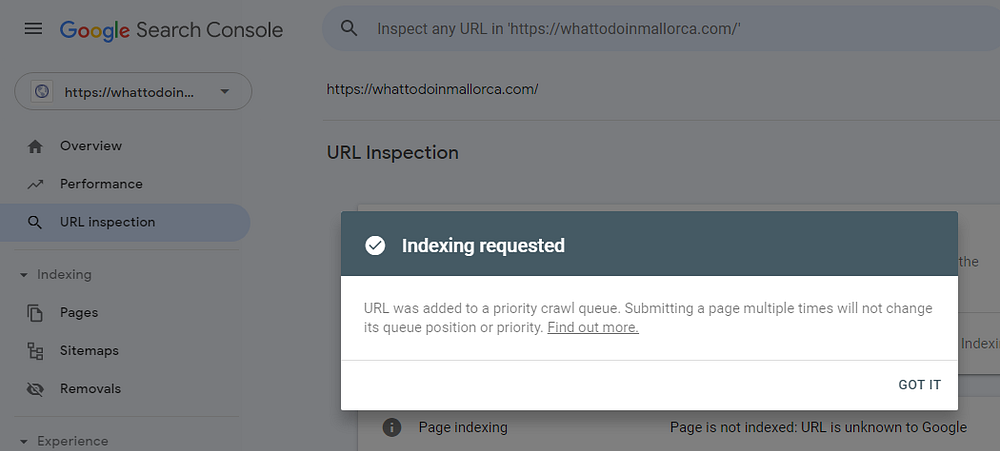Click the Removals crossed-eye icon

36,389
